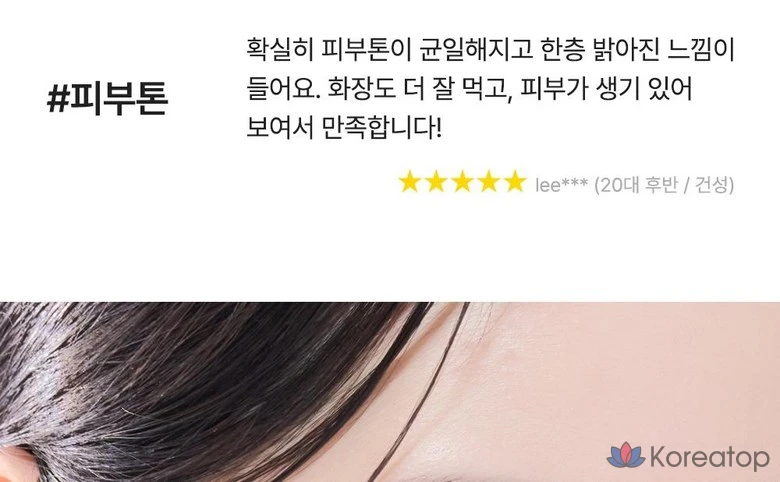Click the ear at photo's bottom corner

coord(17,464)
